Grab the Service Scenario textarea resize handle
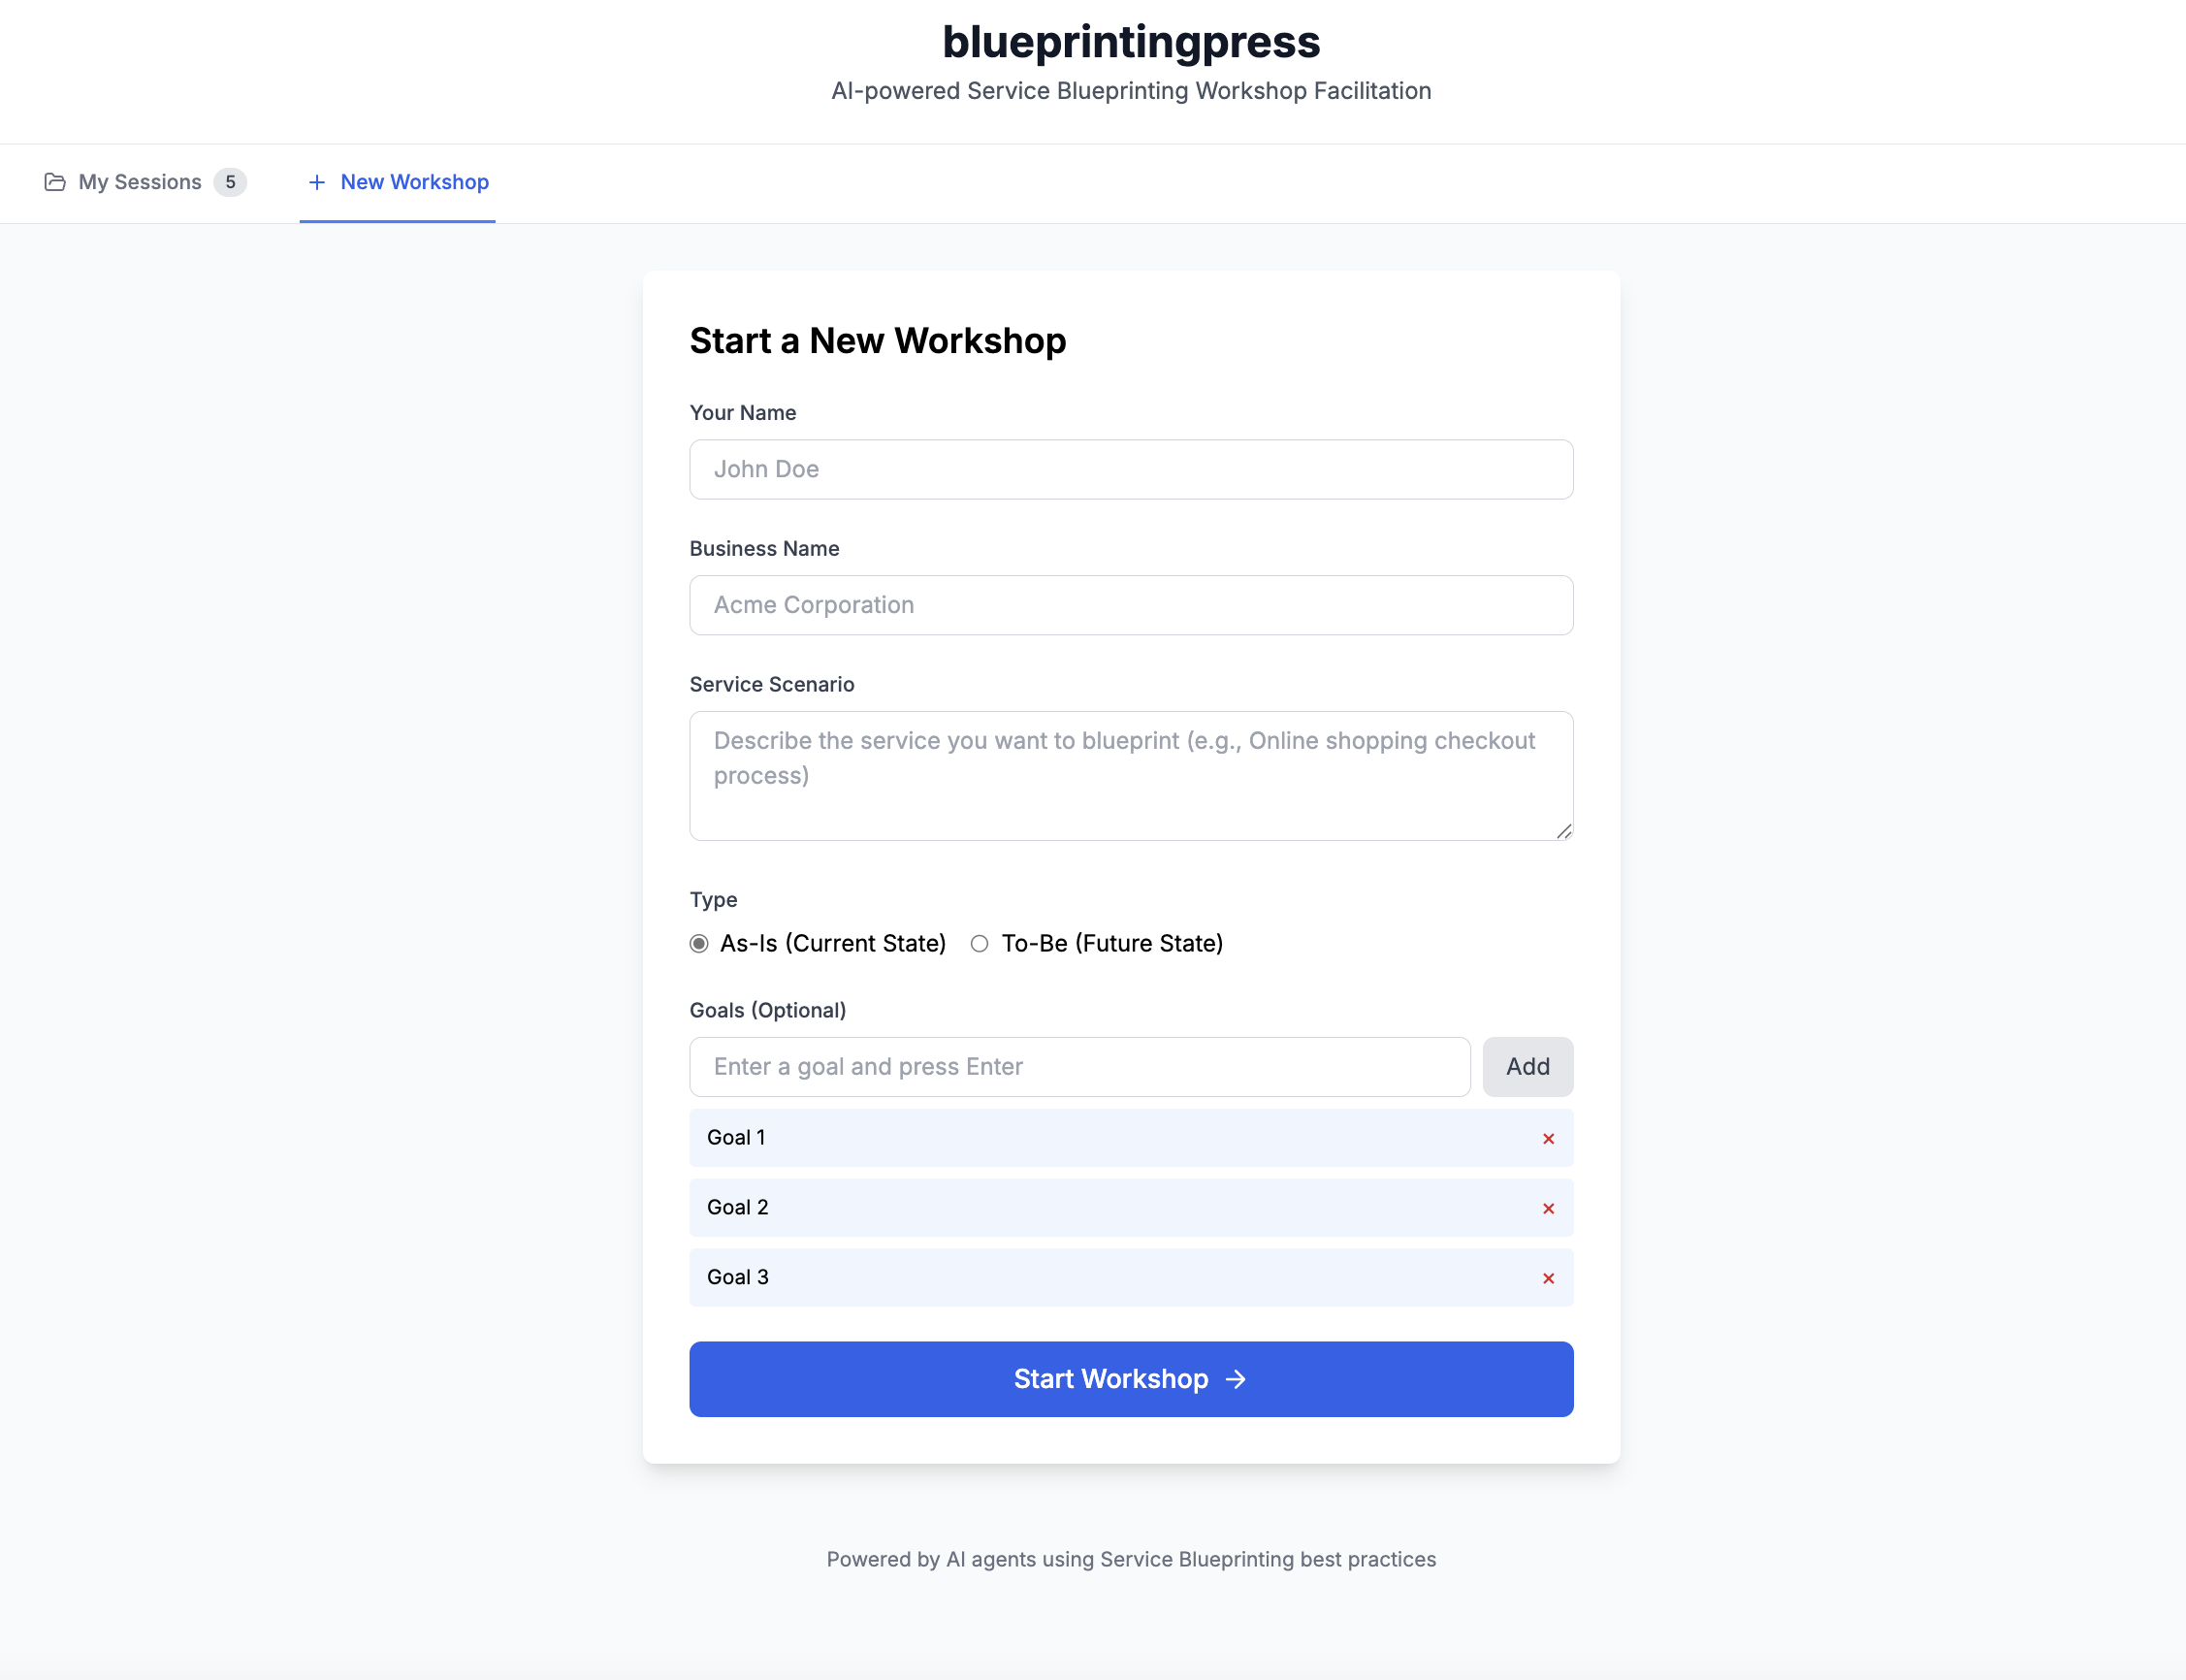The image size is (2186, 1680). pyautogui.click(x=1564, y=831)
